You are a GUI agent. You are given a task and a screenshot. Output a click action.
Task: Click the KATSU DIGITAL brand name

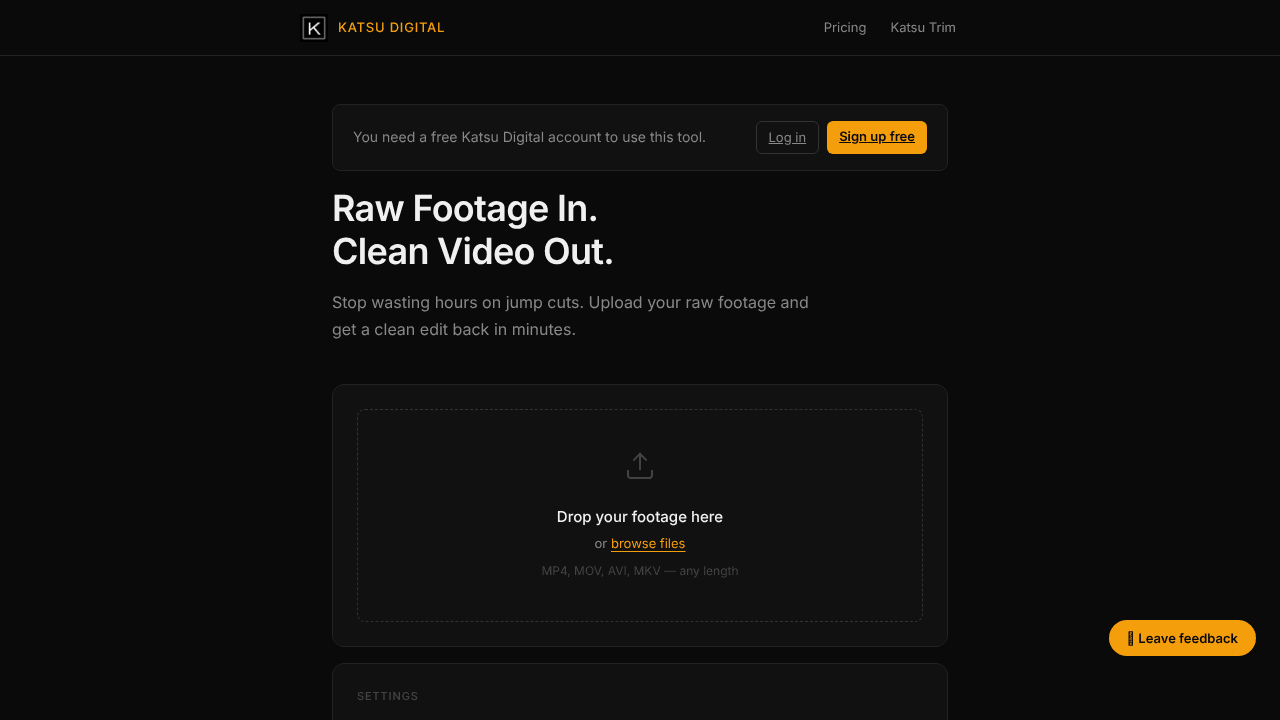[x=391, y=28]
